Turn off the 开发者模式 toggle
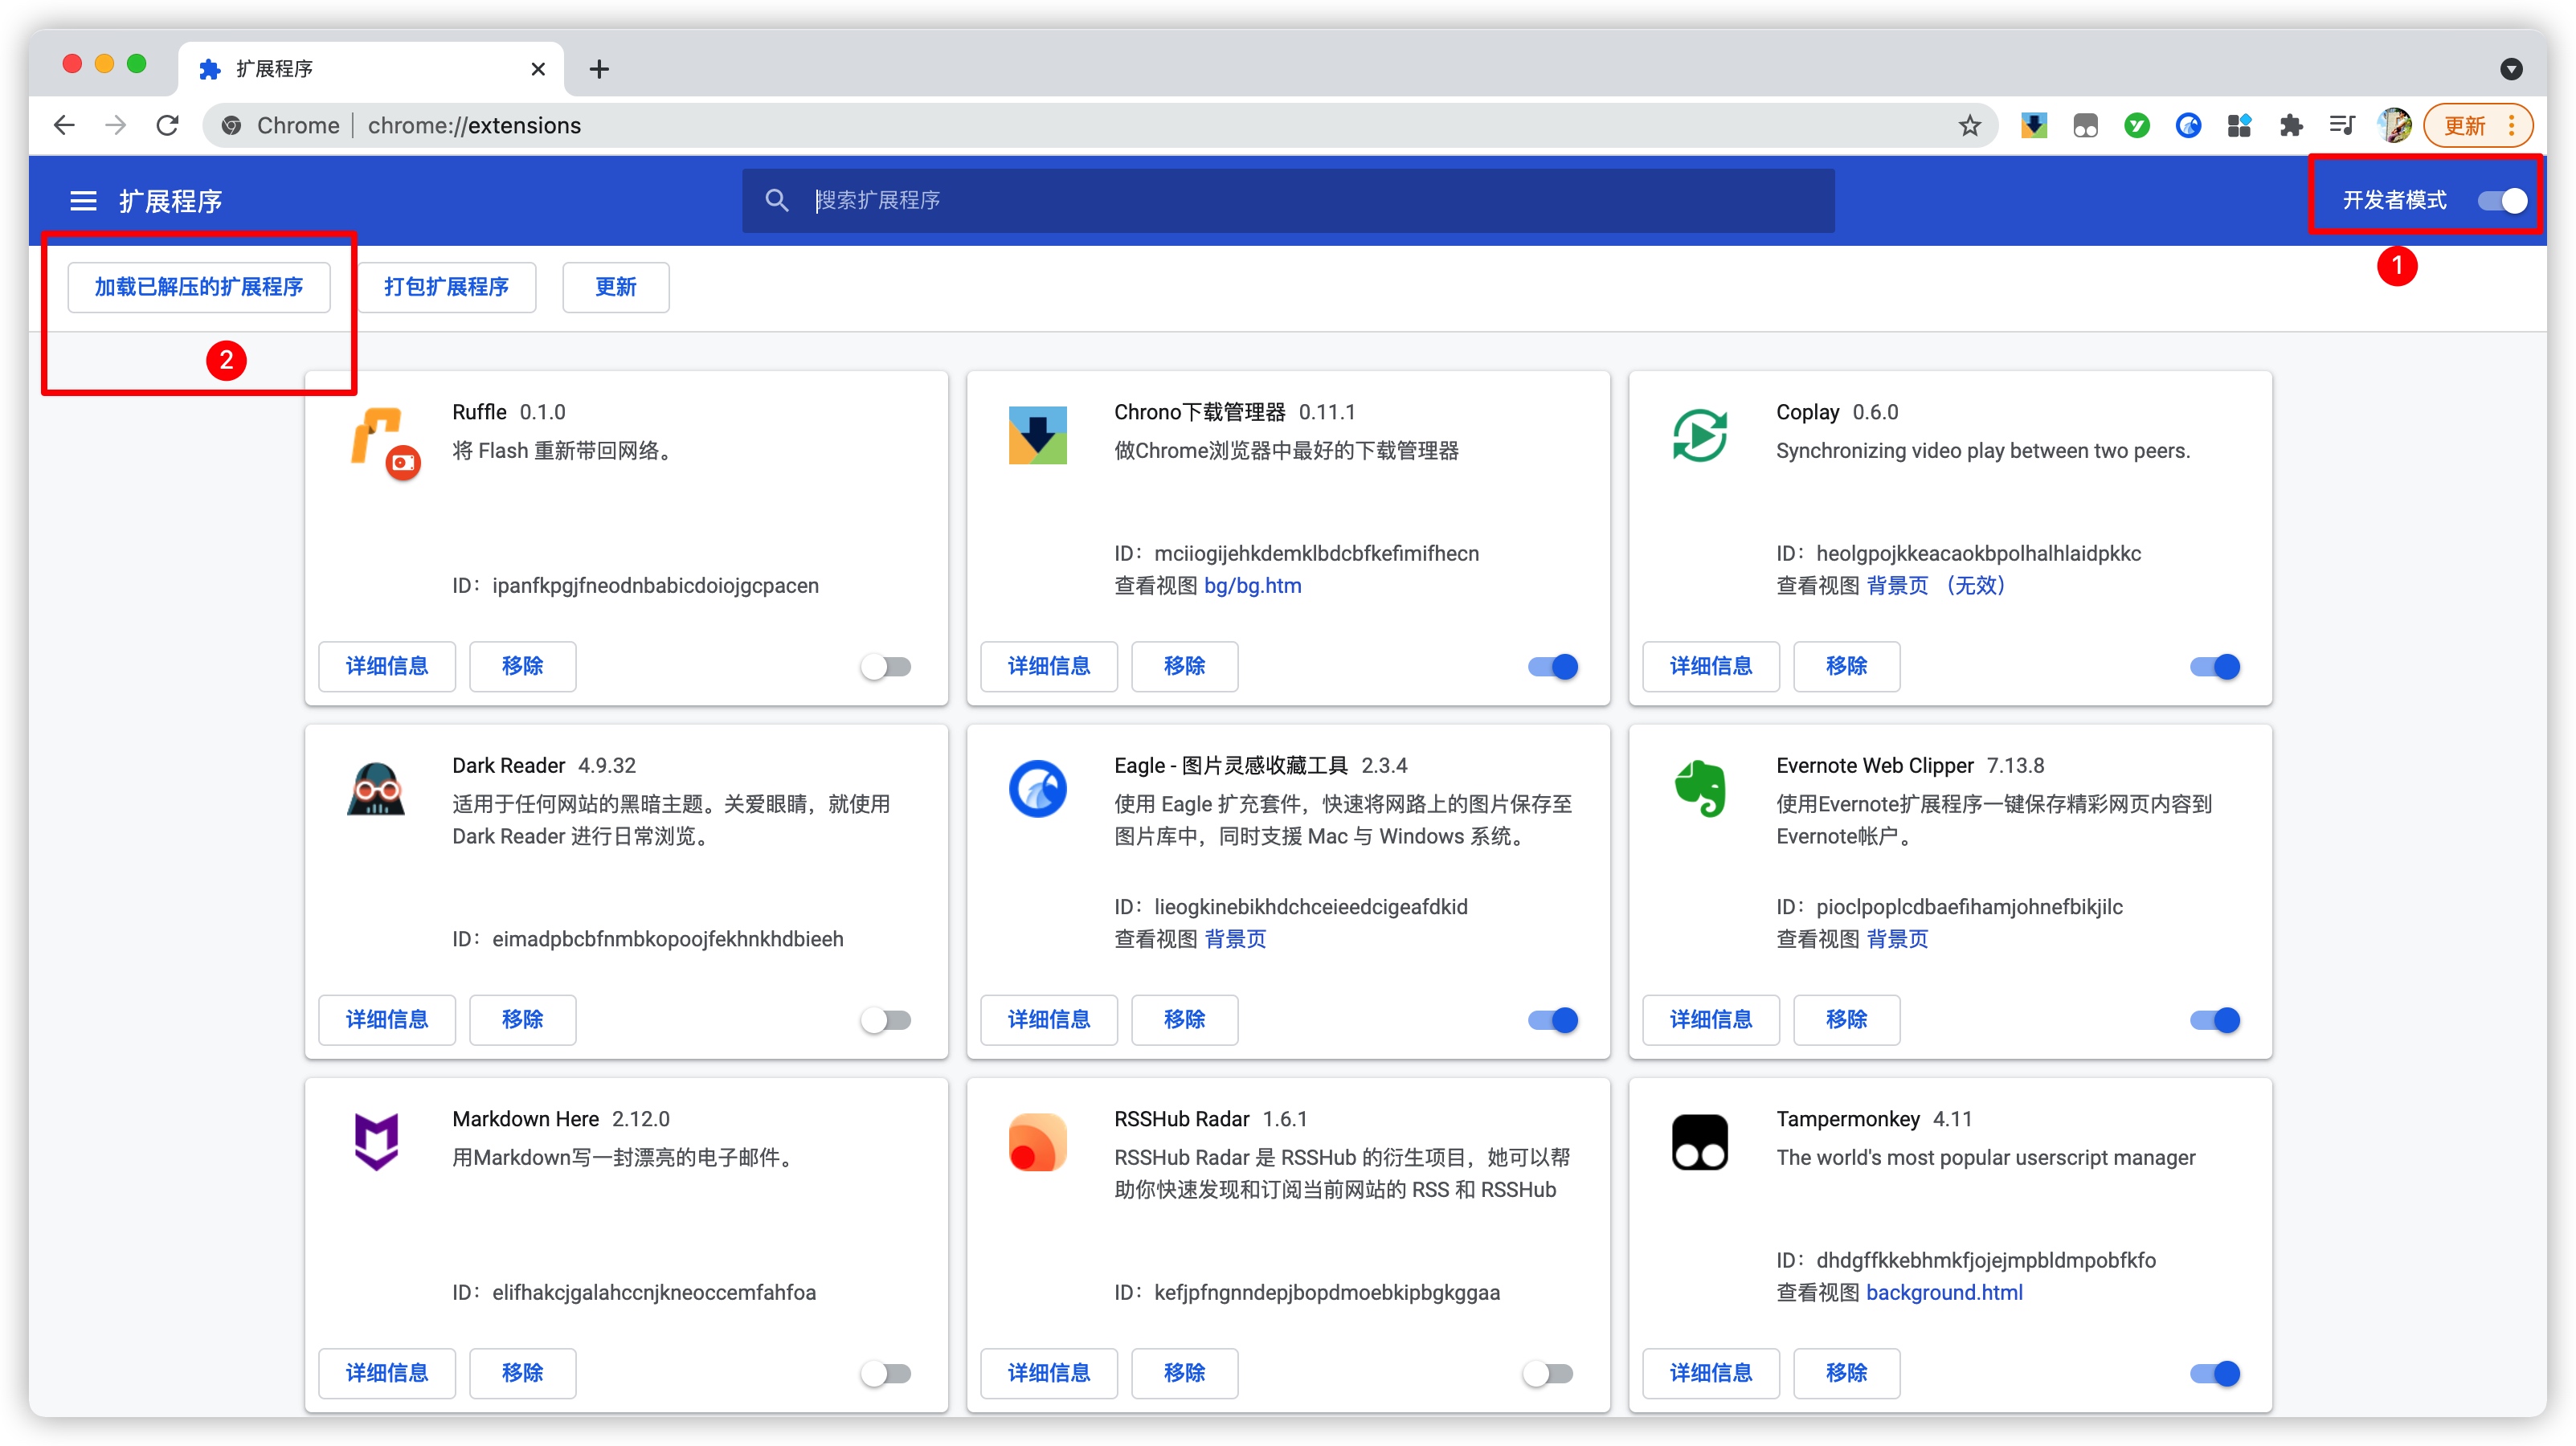This screenshot has height=1446, width=2576. click(x=2502, y=201)
